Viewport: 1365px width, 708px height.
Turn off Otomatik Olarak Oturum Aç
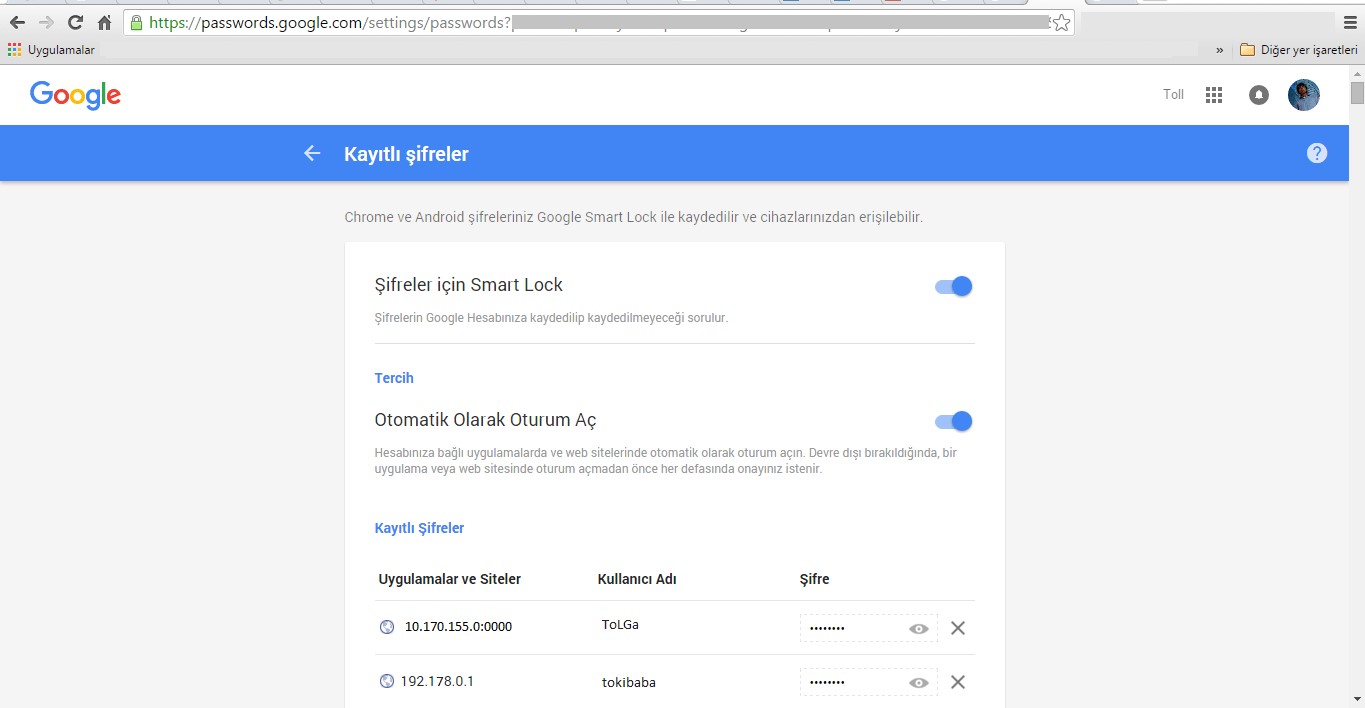pyautogui.click(x=952, y=421)
